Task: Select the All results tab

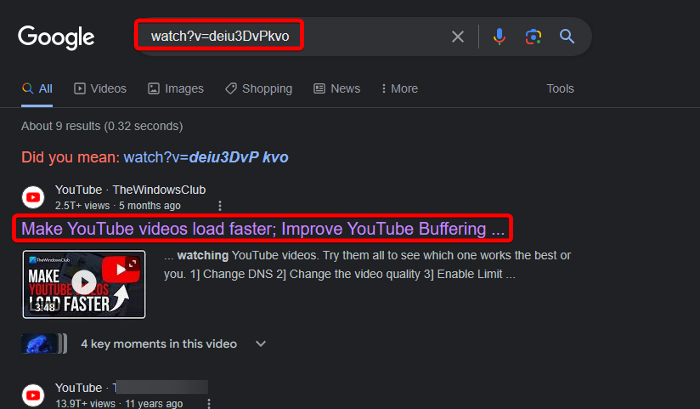Action: [x=37, y=89]
